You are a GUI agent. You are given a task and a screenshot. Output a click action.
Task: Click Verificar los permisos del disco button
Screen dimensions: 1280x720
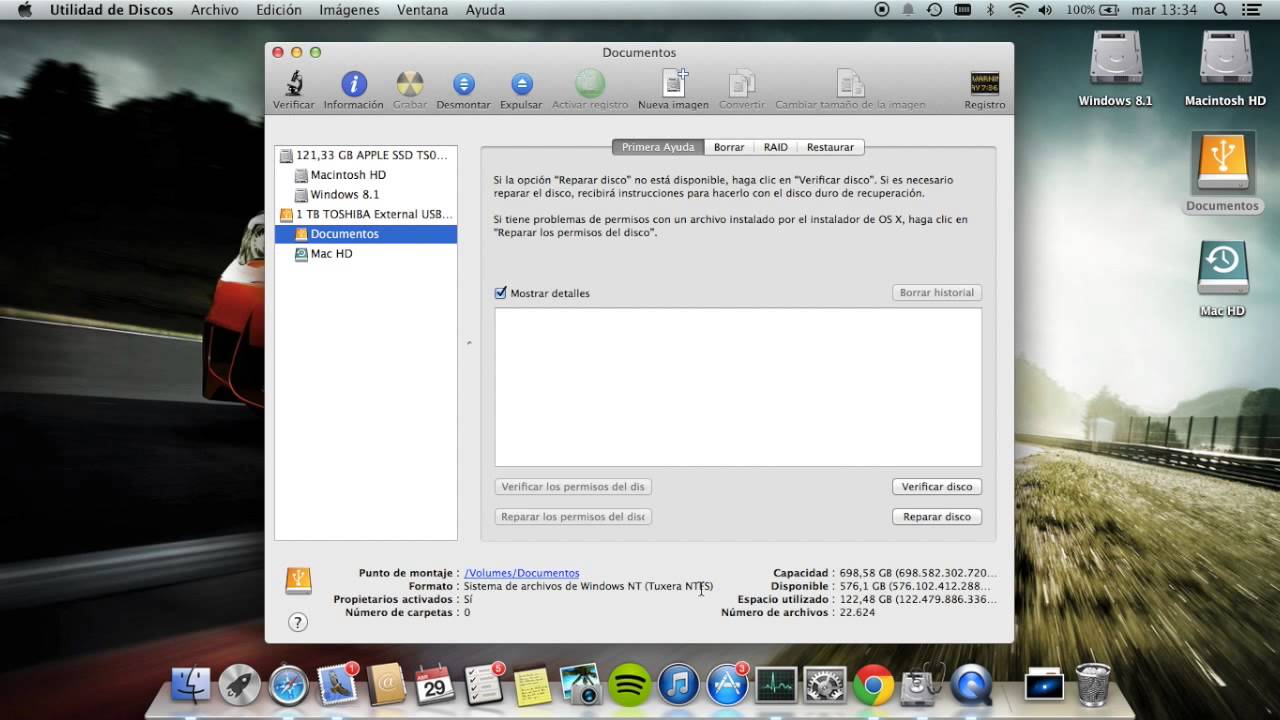pyautogui.click(x=573, y=487)
